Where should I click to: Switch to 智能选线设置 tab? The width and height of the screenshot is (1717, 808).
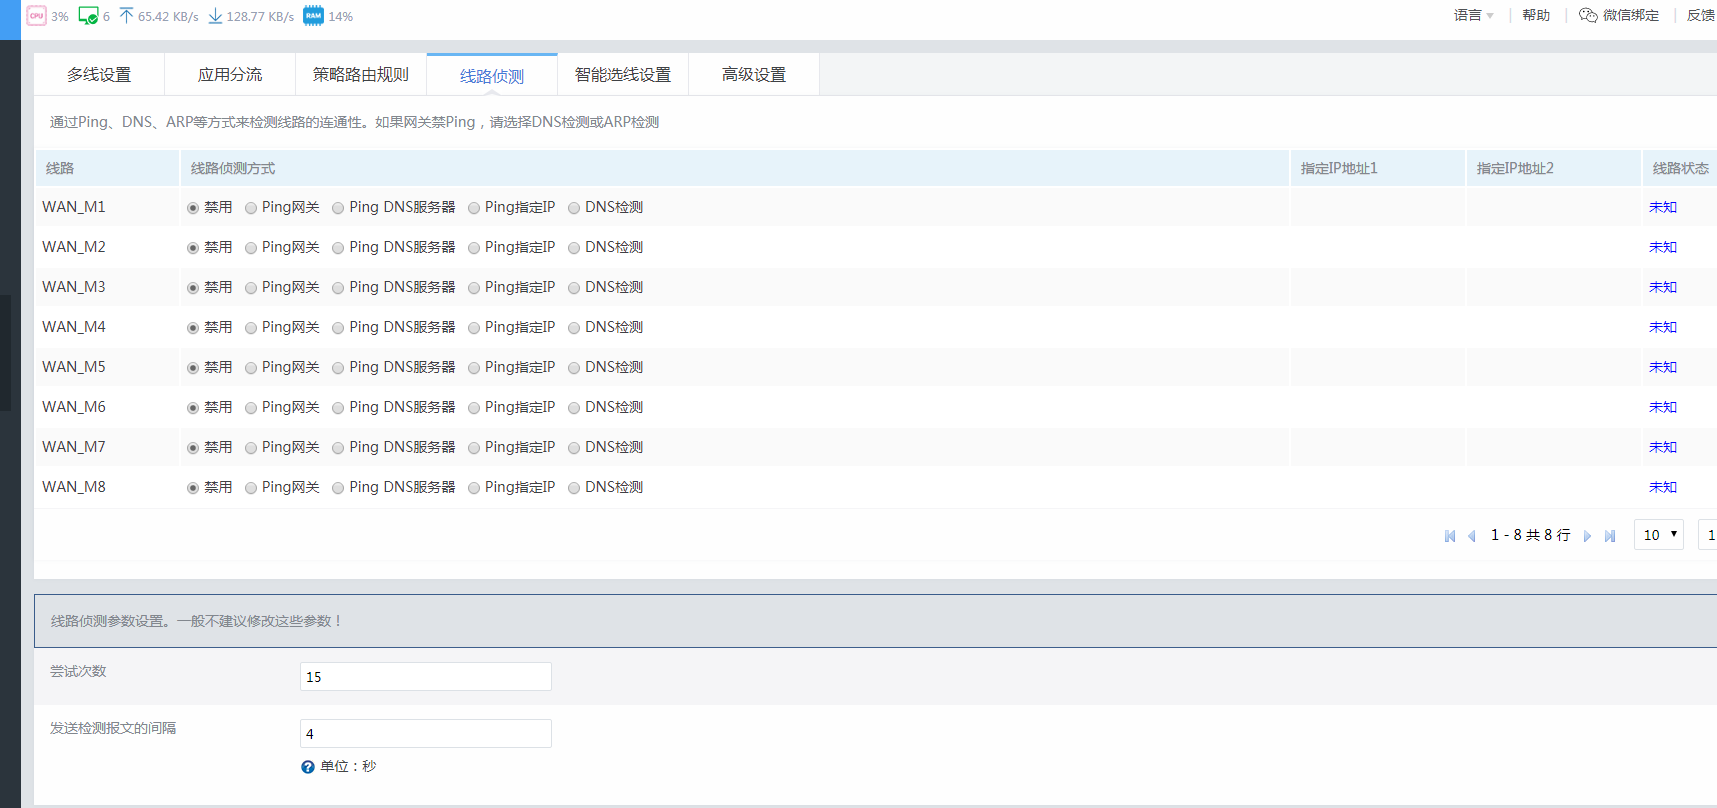(x=623, y=75)
